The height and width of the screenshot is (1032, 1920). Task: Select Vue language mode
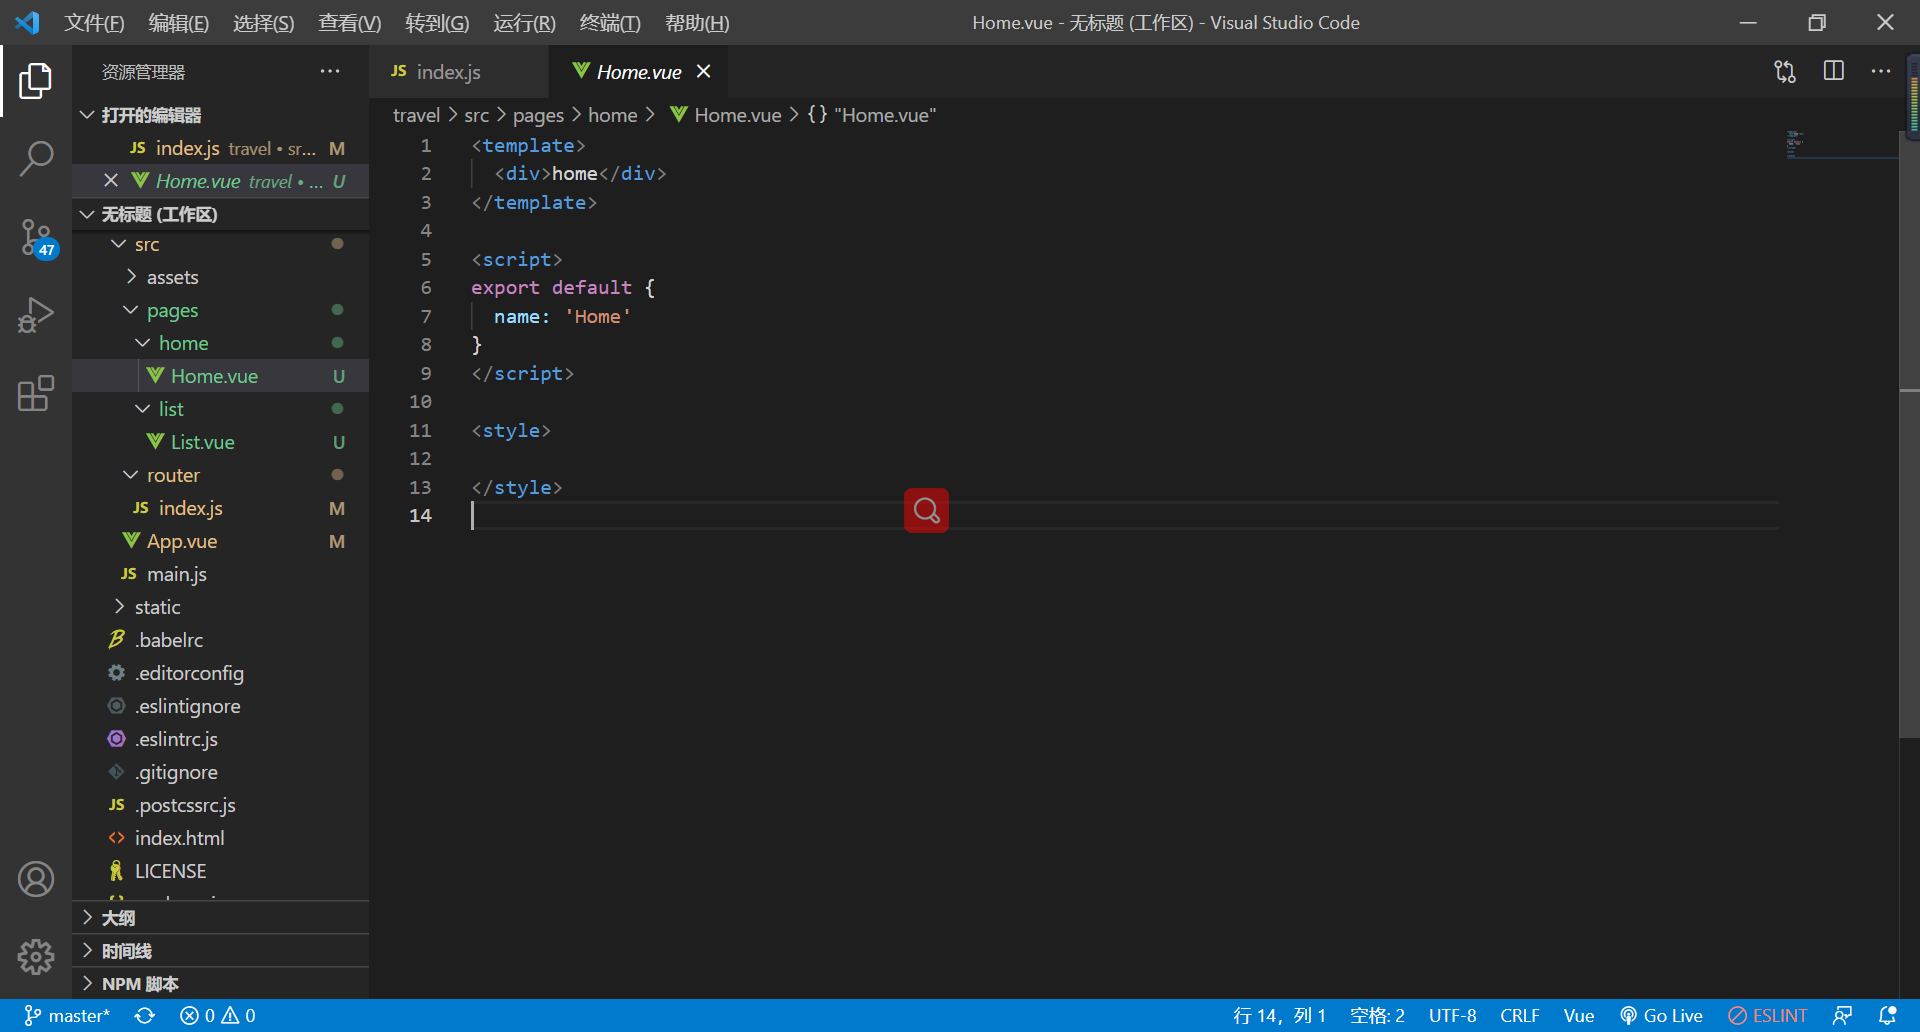point(1578,1016)
